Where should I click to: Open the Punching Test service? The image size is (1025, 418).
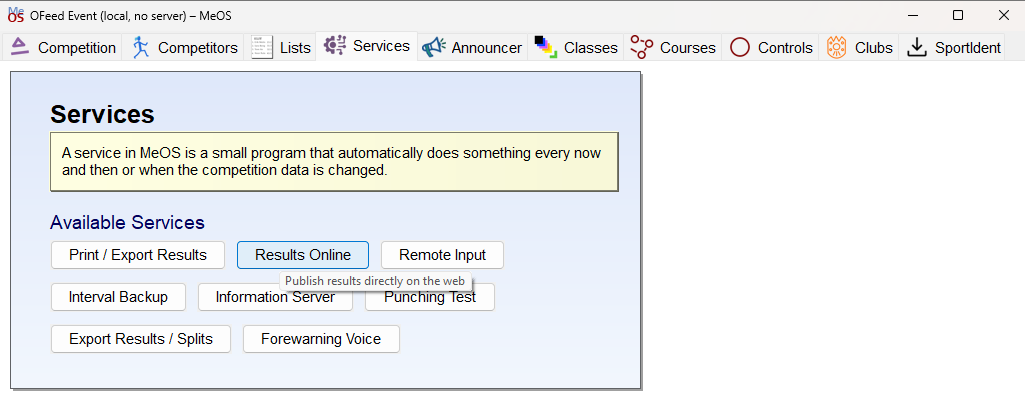[429, 298]
